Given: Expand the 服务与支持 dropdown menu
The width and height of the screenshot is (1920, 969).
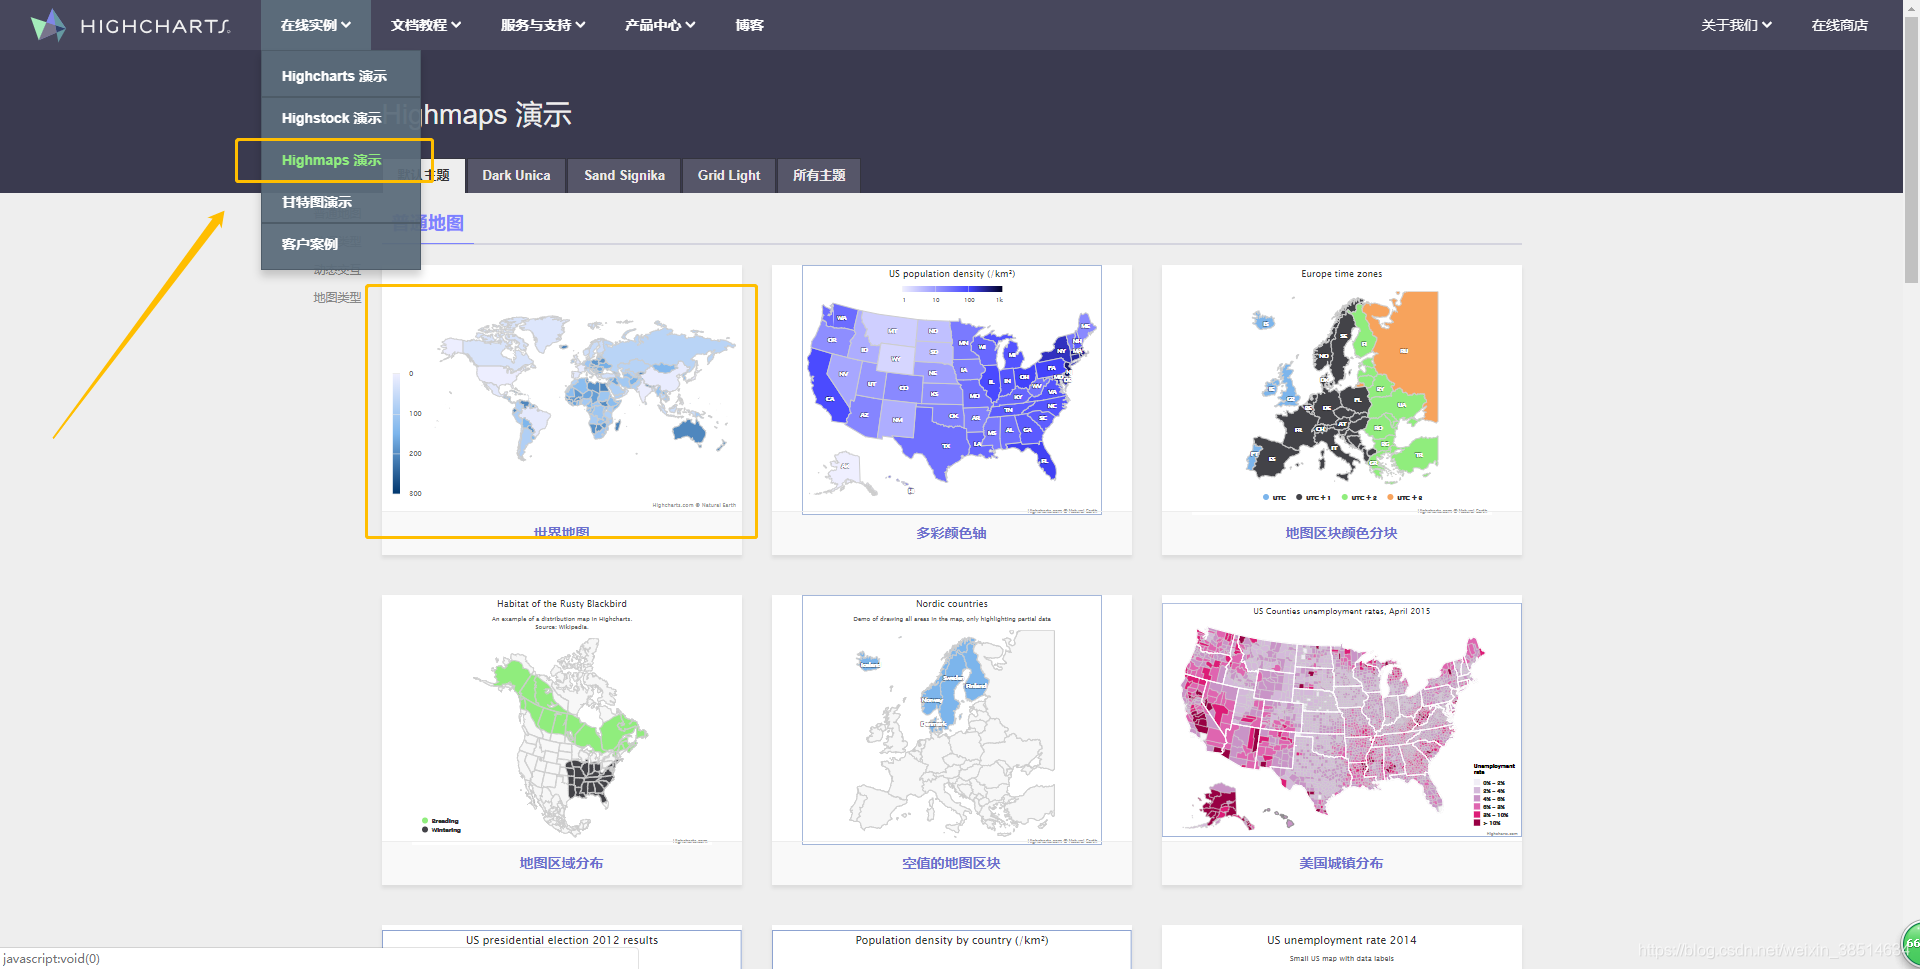Looking at the screenshot, I should 543,25.
